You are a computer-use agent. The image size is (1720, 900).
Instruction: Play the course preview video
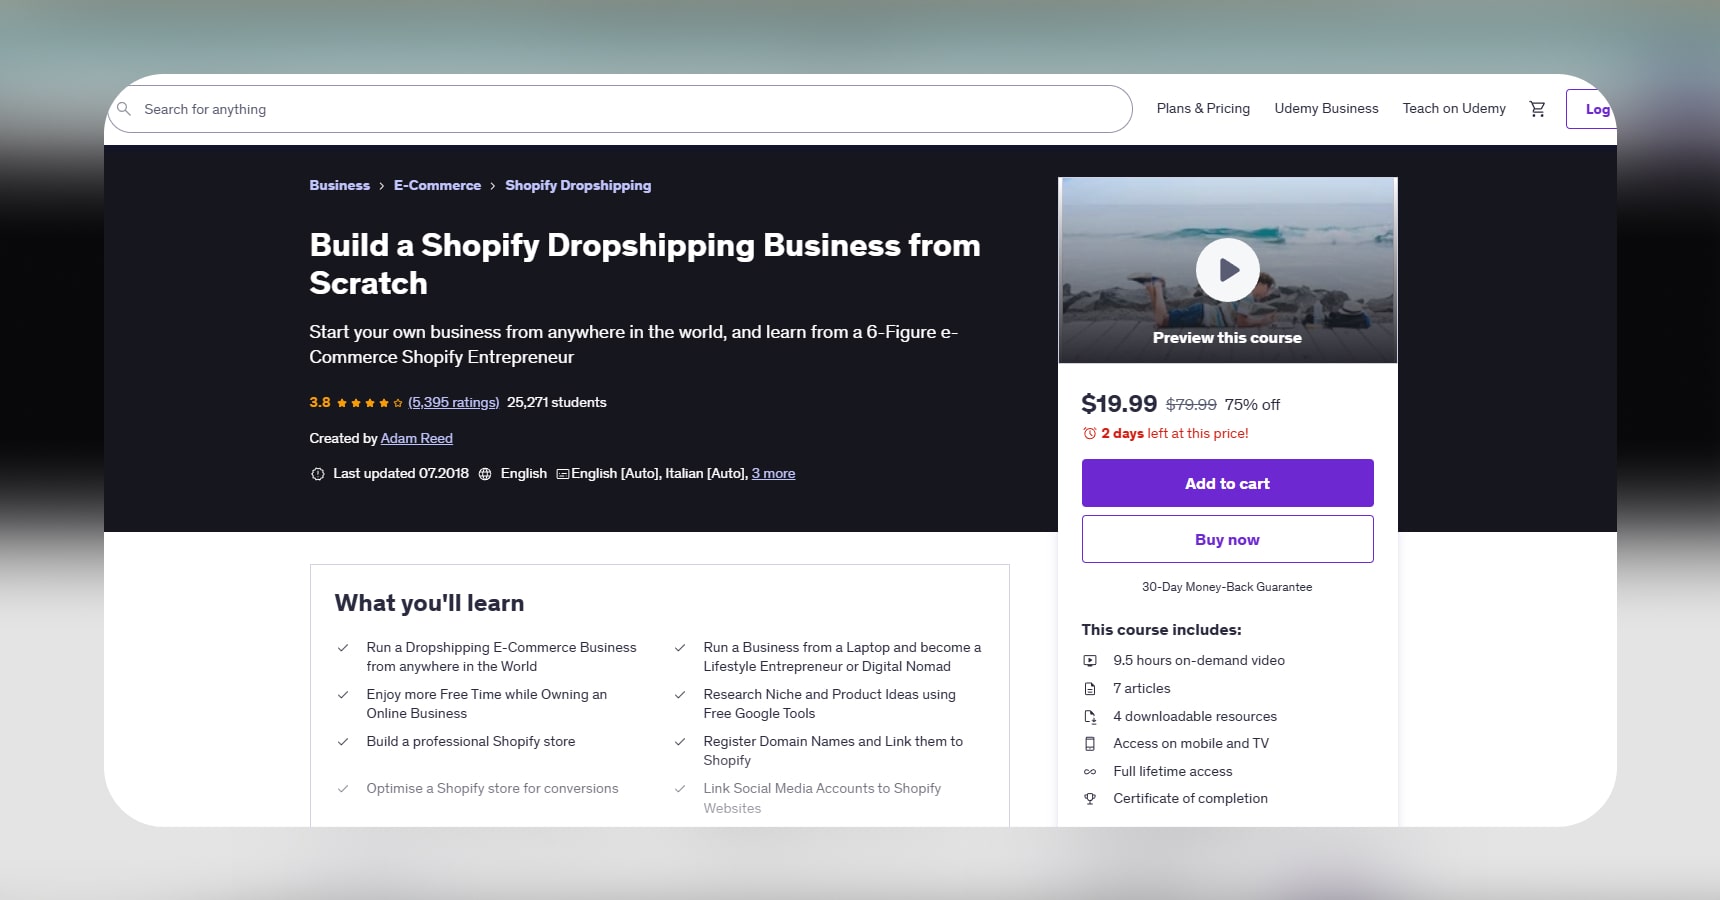point(1228,270)
